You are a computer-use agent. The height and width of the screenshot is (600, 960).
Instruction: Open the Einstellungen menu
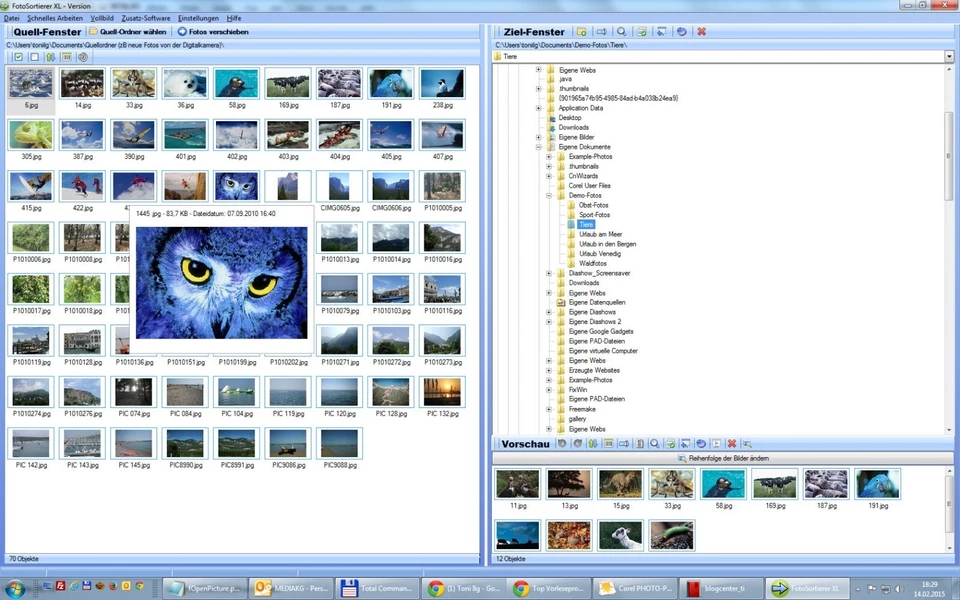(x=198, y=17)
